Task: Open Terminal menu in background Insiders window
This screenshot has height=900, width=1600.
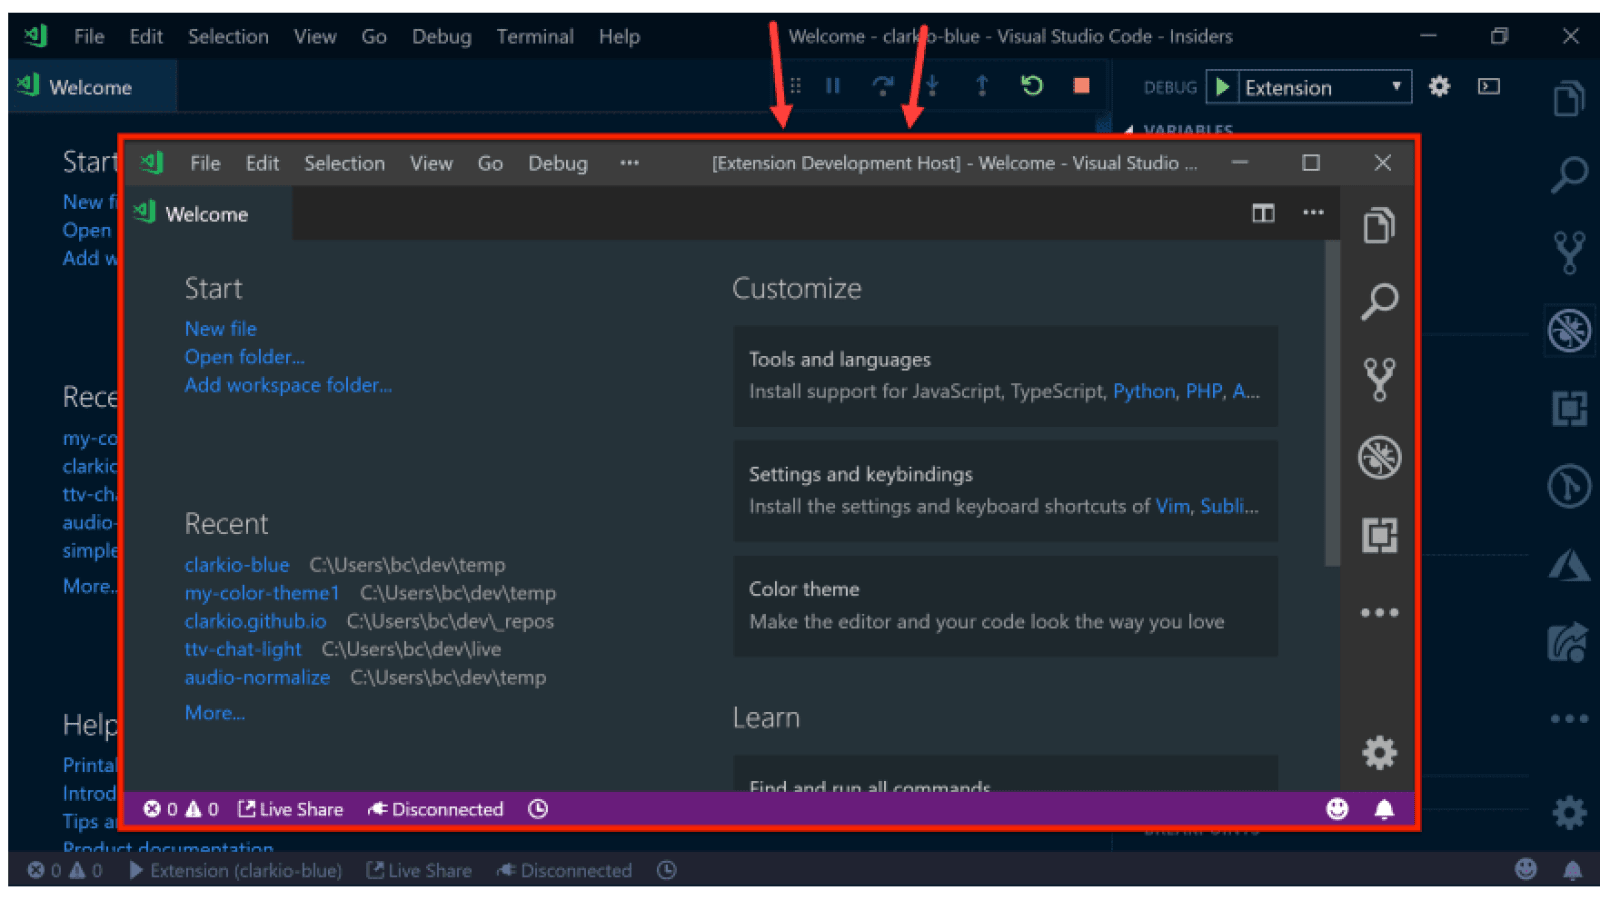Action: [535, 36]
